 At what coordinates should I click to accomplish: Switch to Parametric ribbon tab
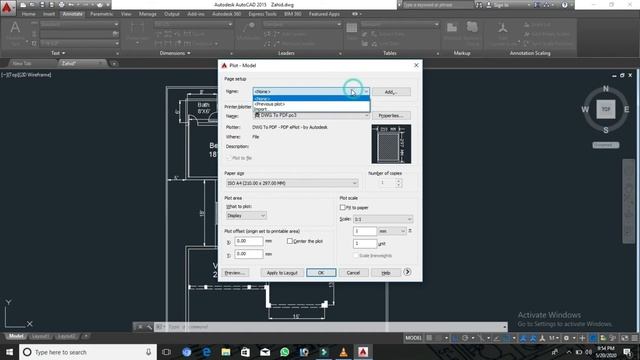102,14
